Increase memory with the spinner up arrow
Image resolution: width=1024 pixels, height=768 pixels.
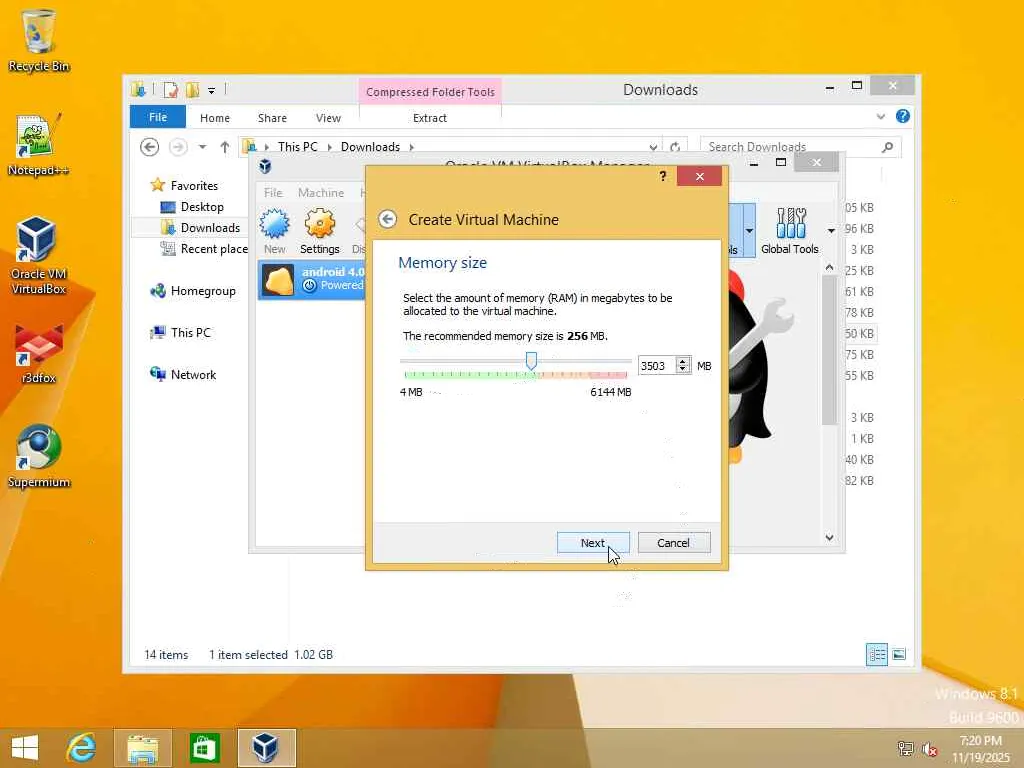(682, 360)
